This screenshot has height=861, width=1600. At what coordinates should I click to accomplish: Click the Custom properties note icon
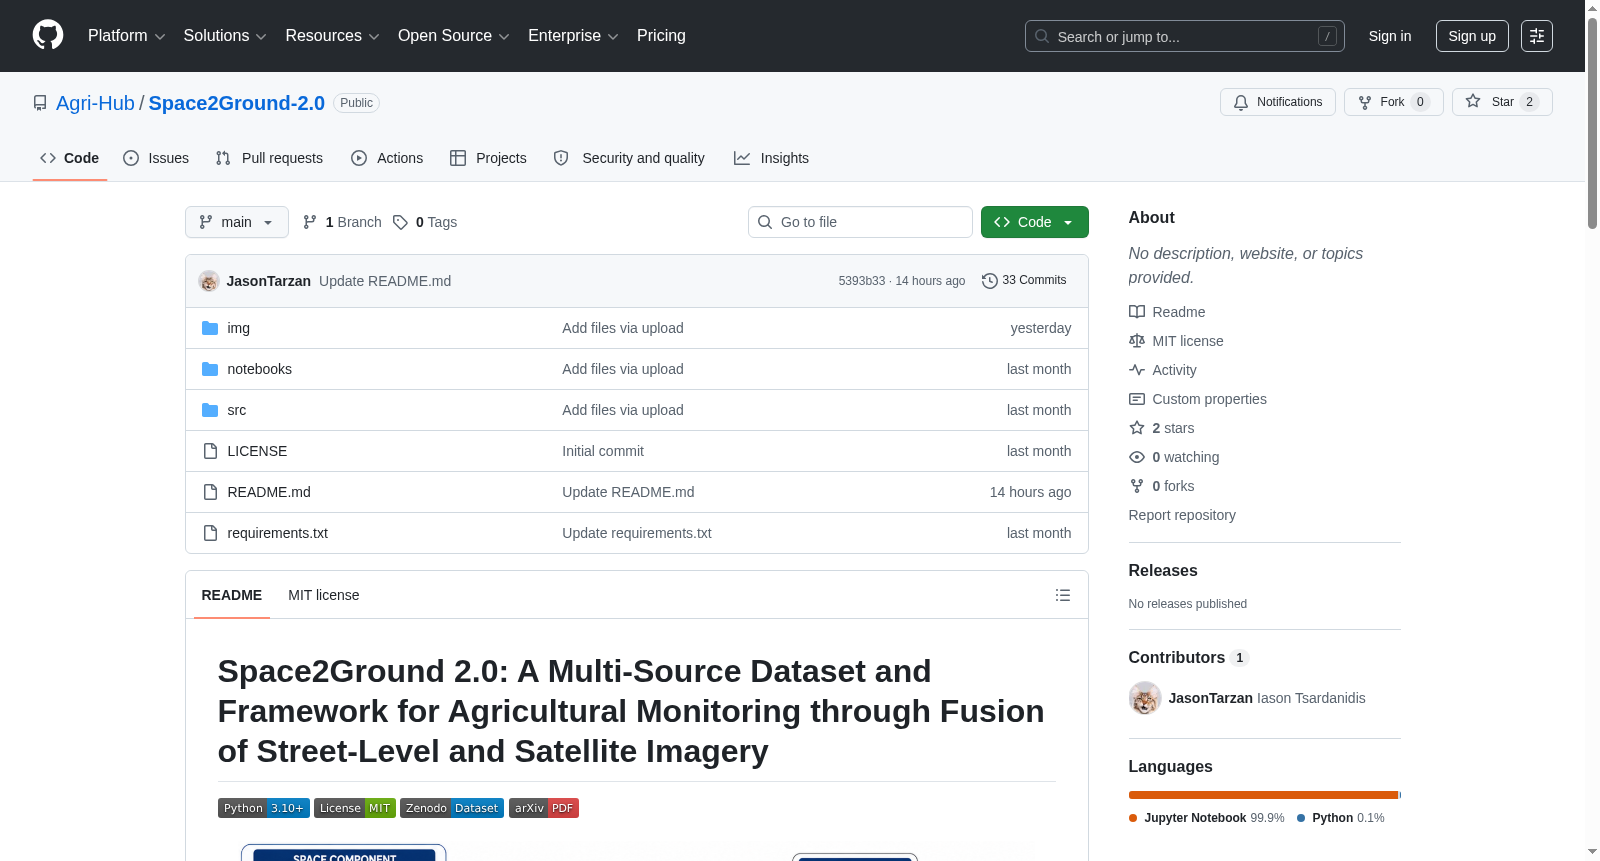[1137, 399]
